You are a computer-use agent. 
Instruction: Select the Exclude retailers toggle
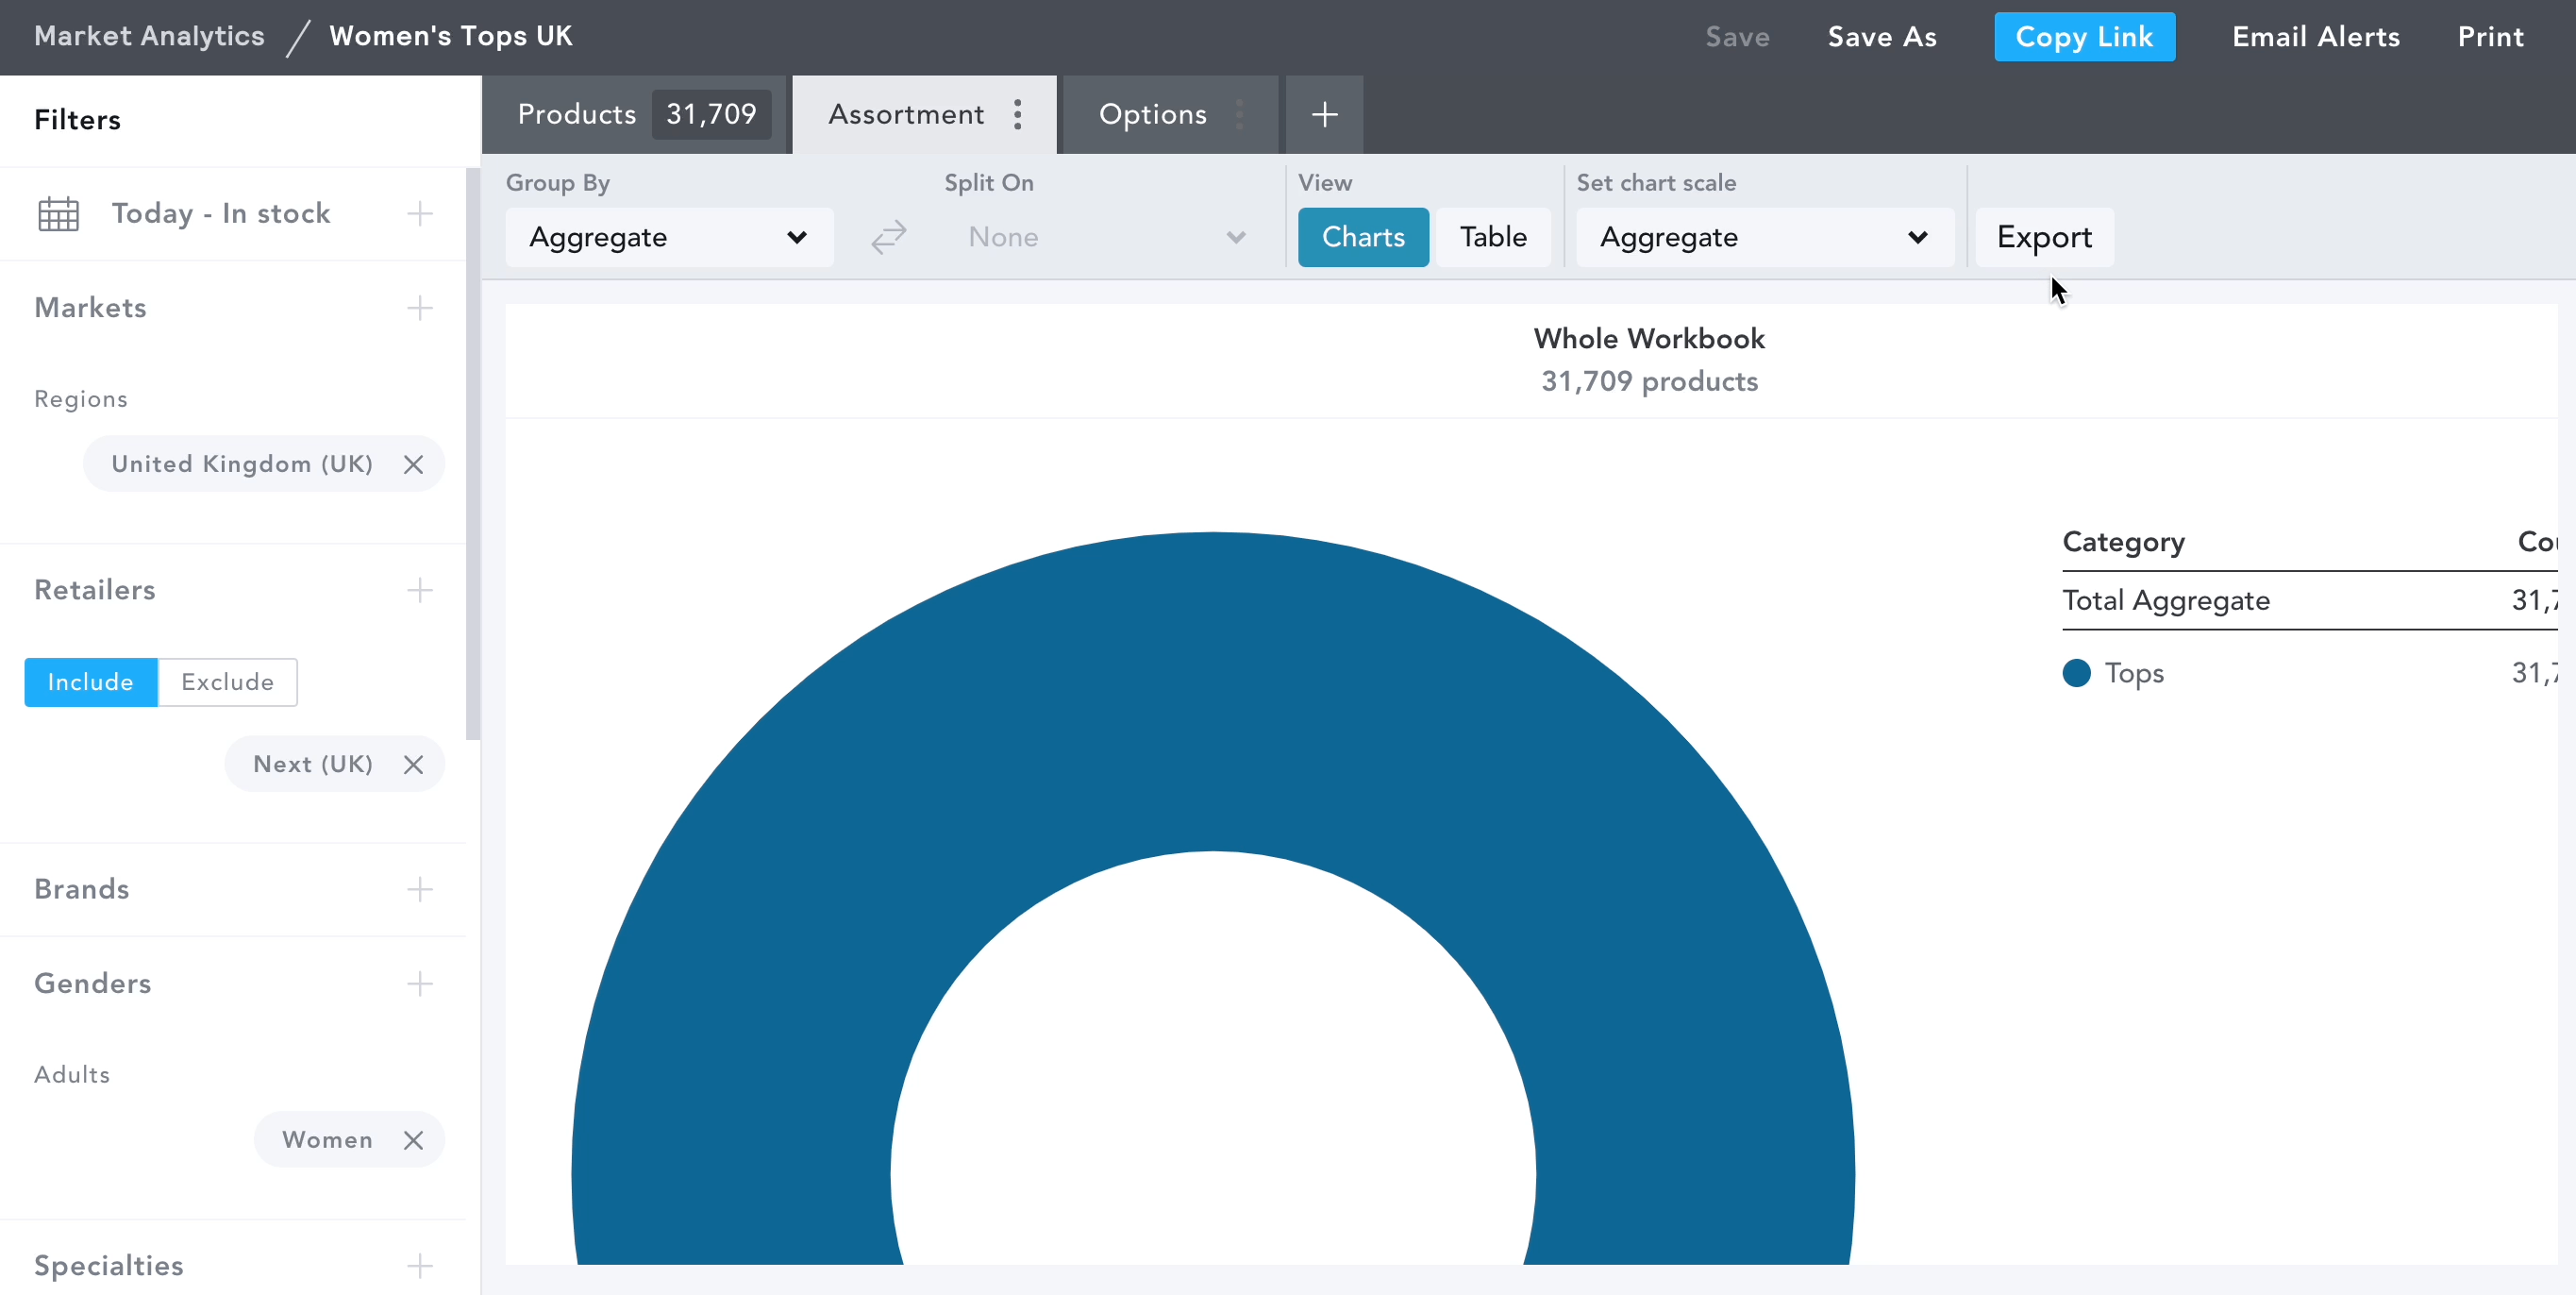227,682
